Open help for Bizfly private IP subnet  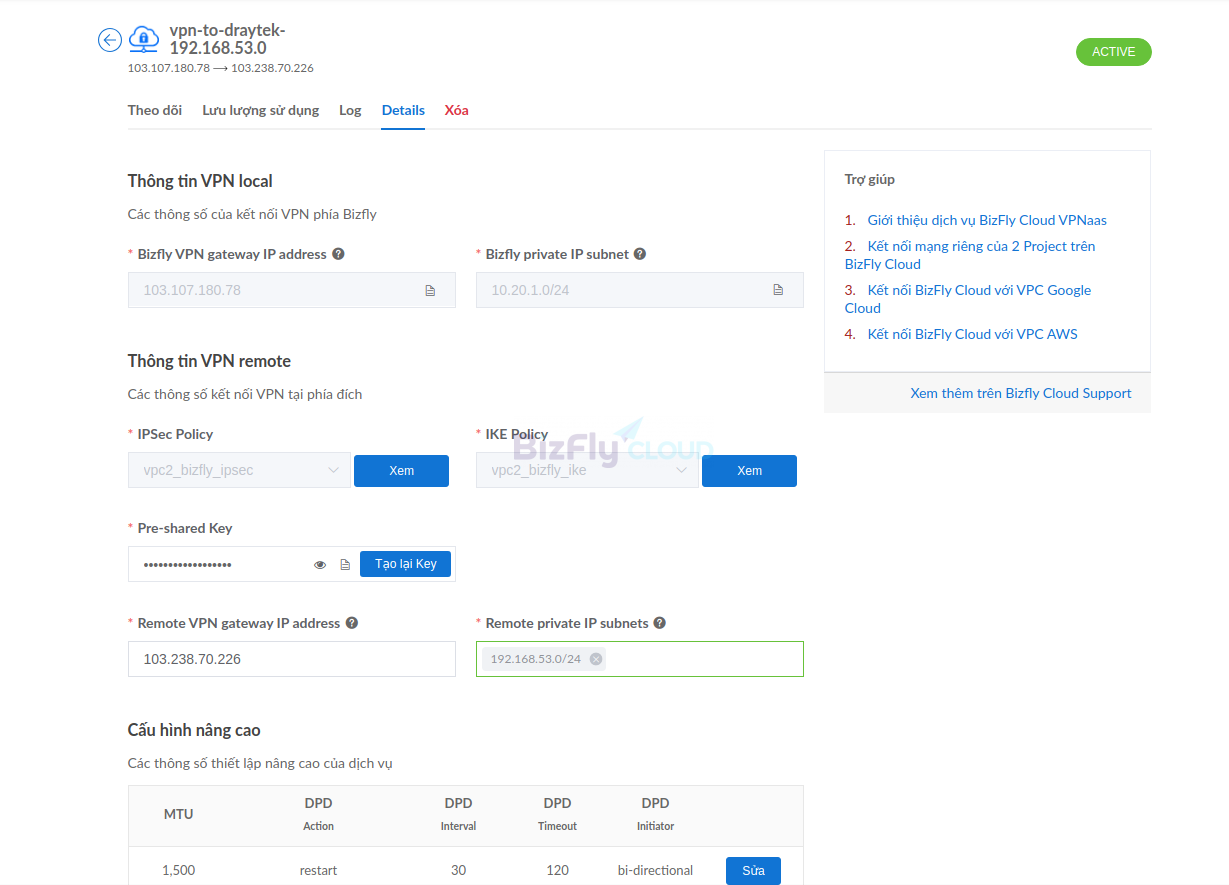[640, 254]
